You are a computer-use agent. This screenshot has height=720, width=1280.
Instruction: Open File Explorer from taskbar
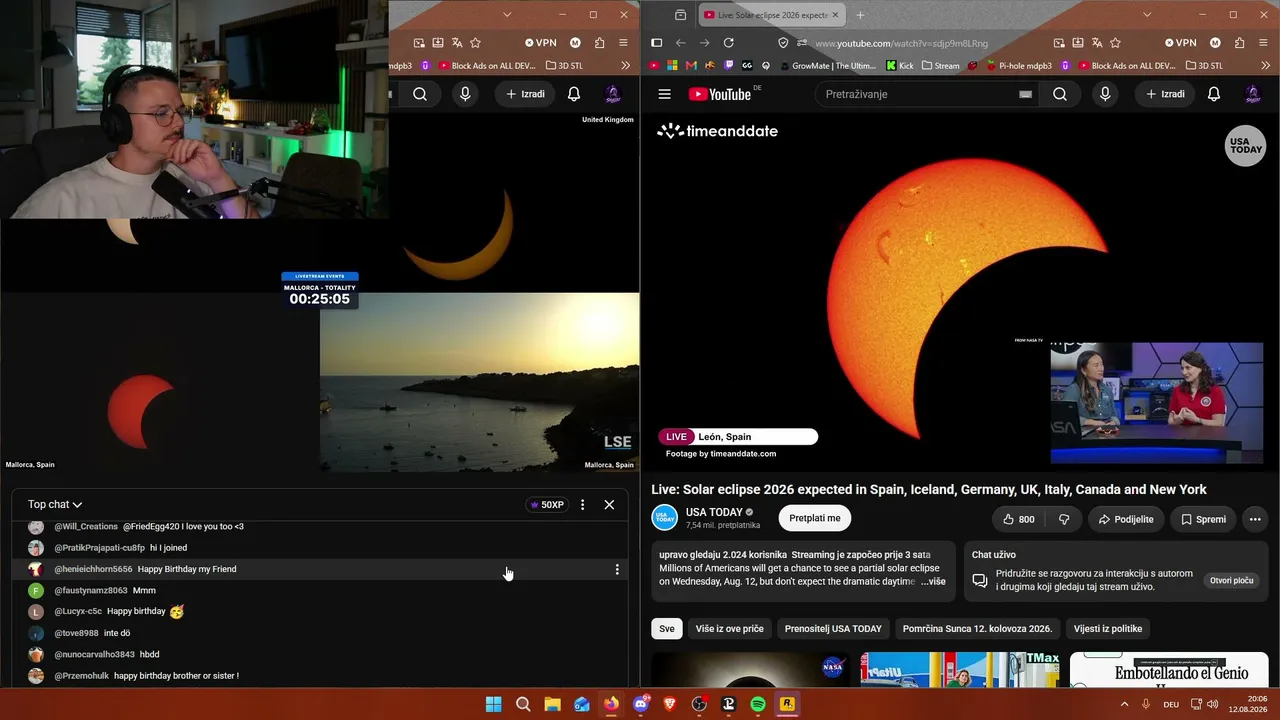tap(552, 704)
